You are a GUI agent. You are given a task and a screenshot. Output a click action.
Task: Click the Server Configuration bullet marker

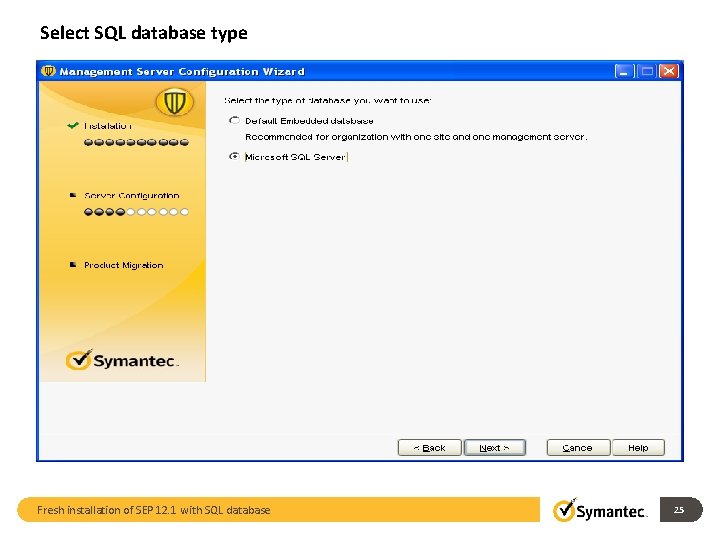click(x=73, y=195)
